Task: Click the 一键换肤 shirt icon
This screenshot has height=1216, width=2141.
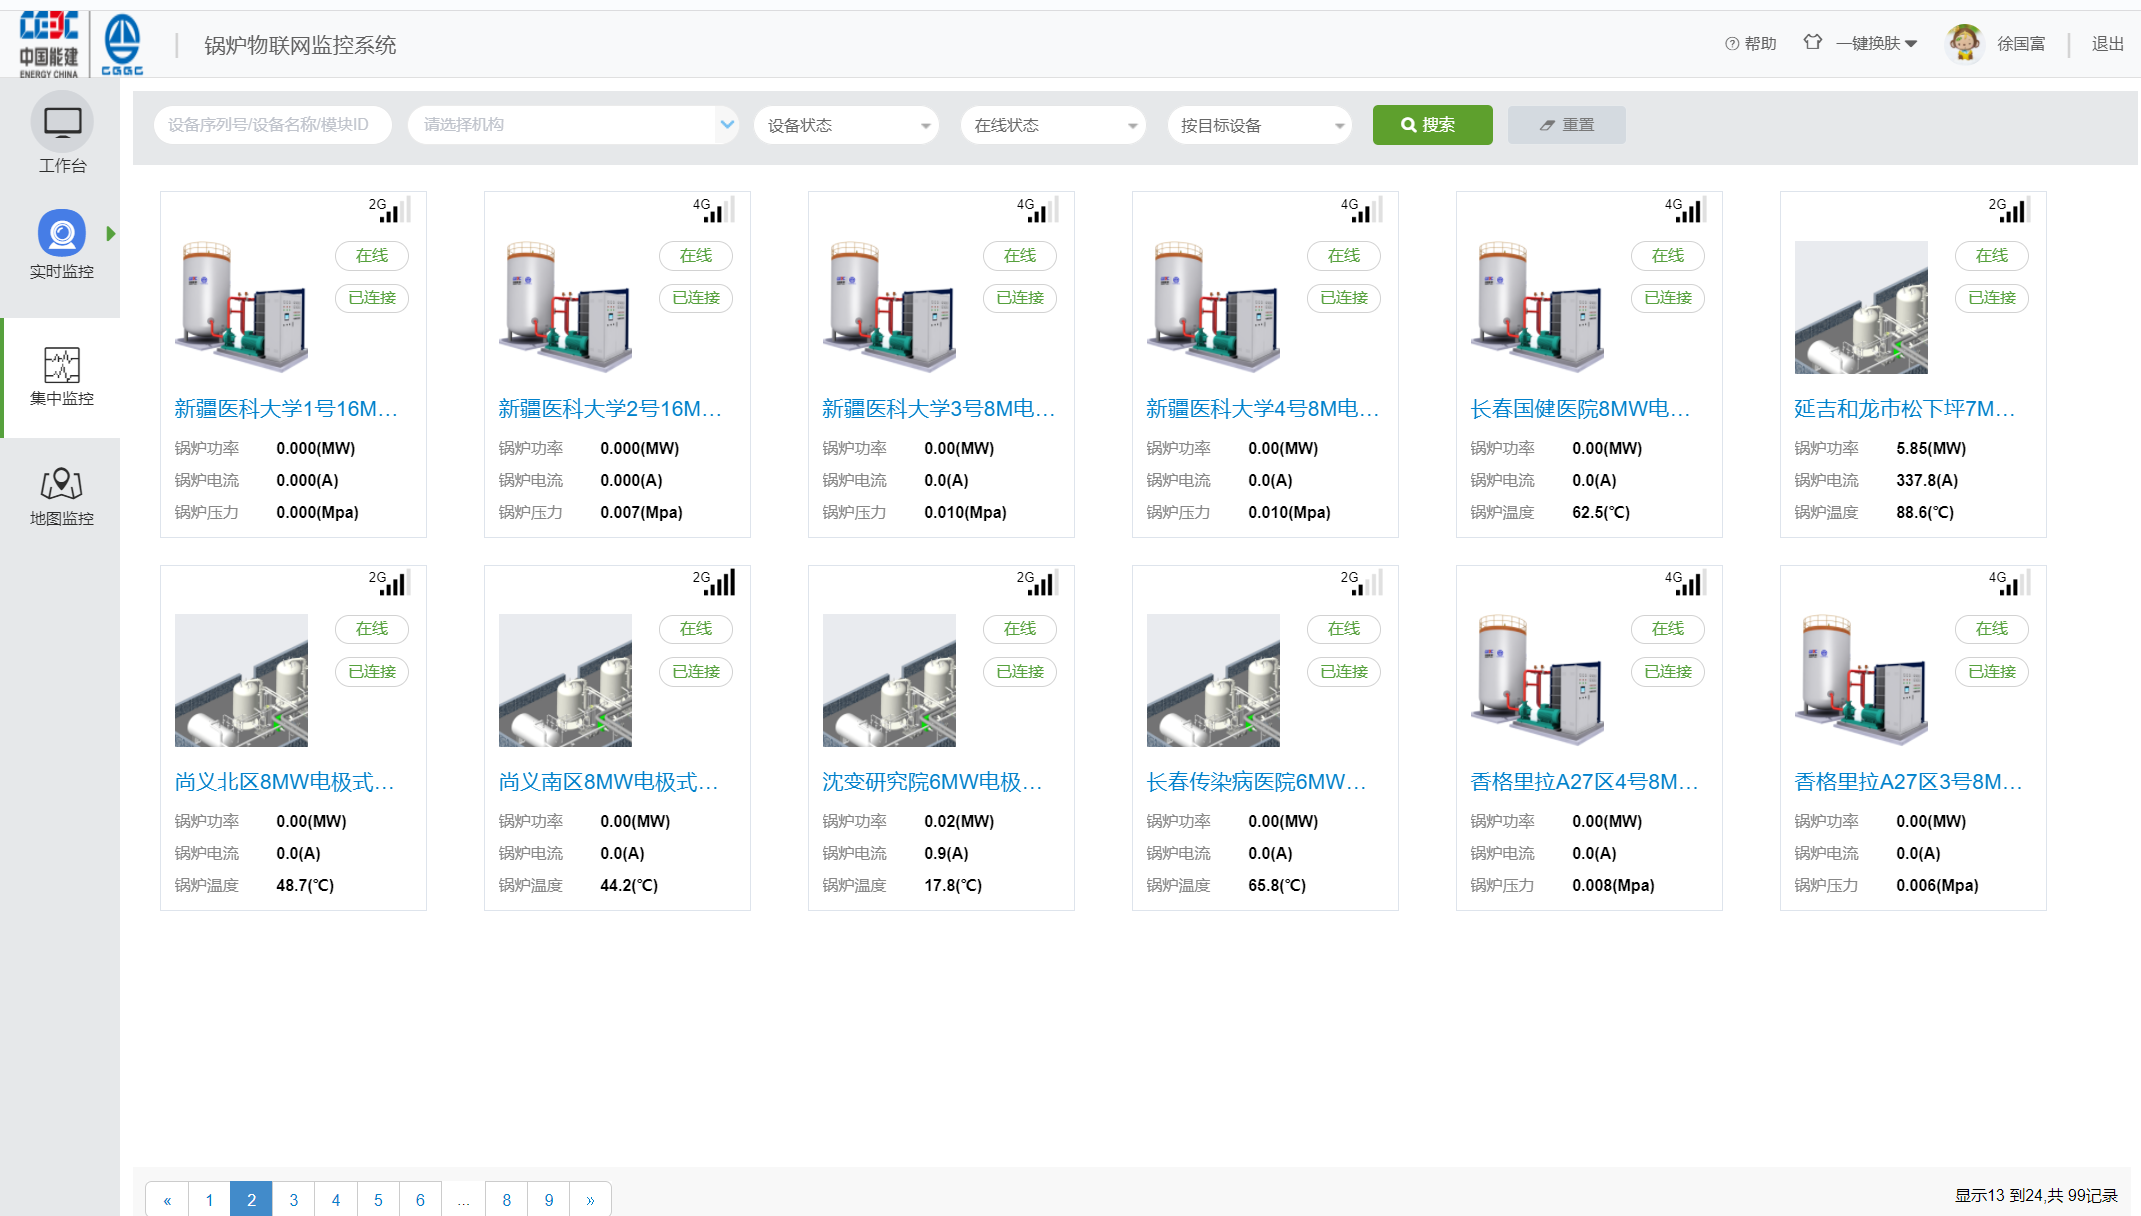Action: click(x=1812, y=42)
